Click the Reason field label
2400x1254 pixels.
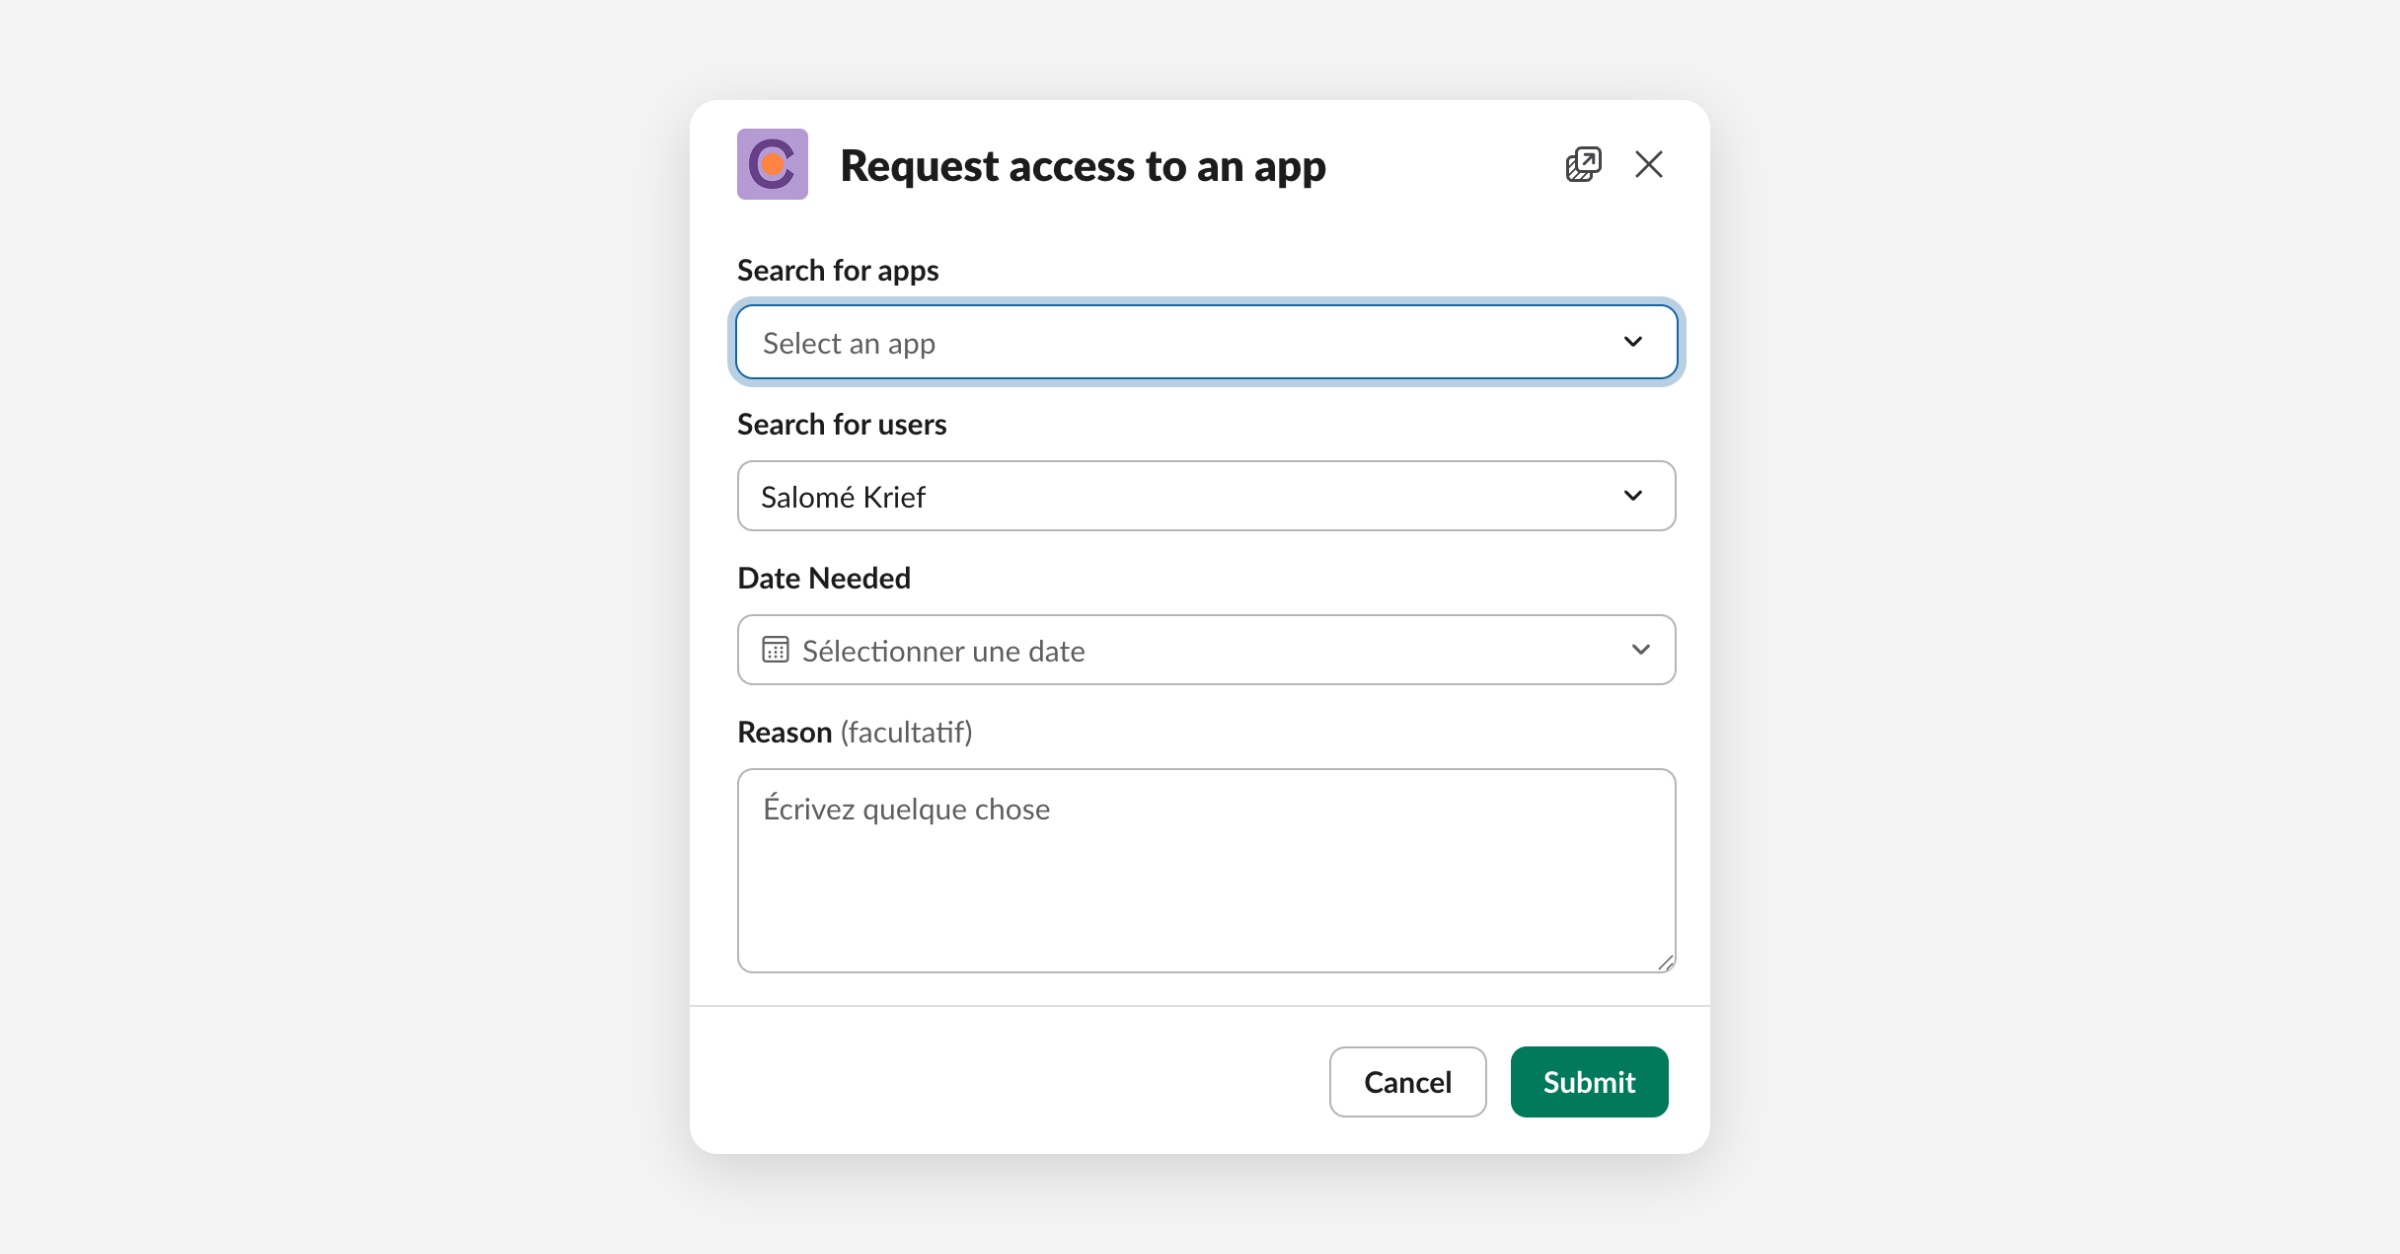tap(784, 732)
